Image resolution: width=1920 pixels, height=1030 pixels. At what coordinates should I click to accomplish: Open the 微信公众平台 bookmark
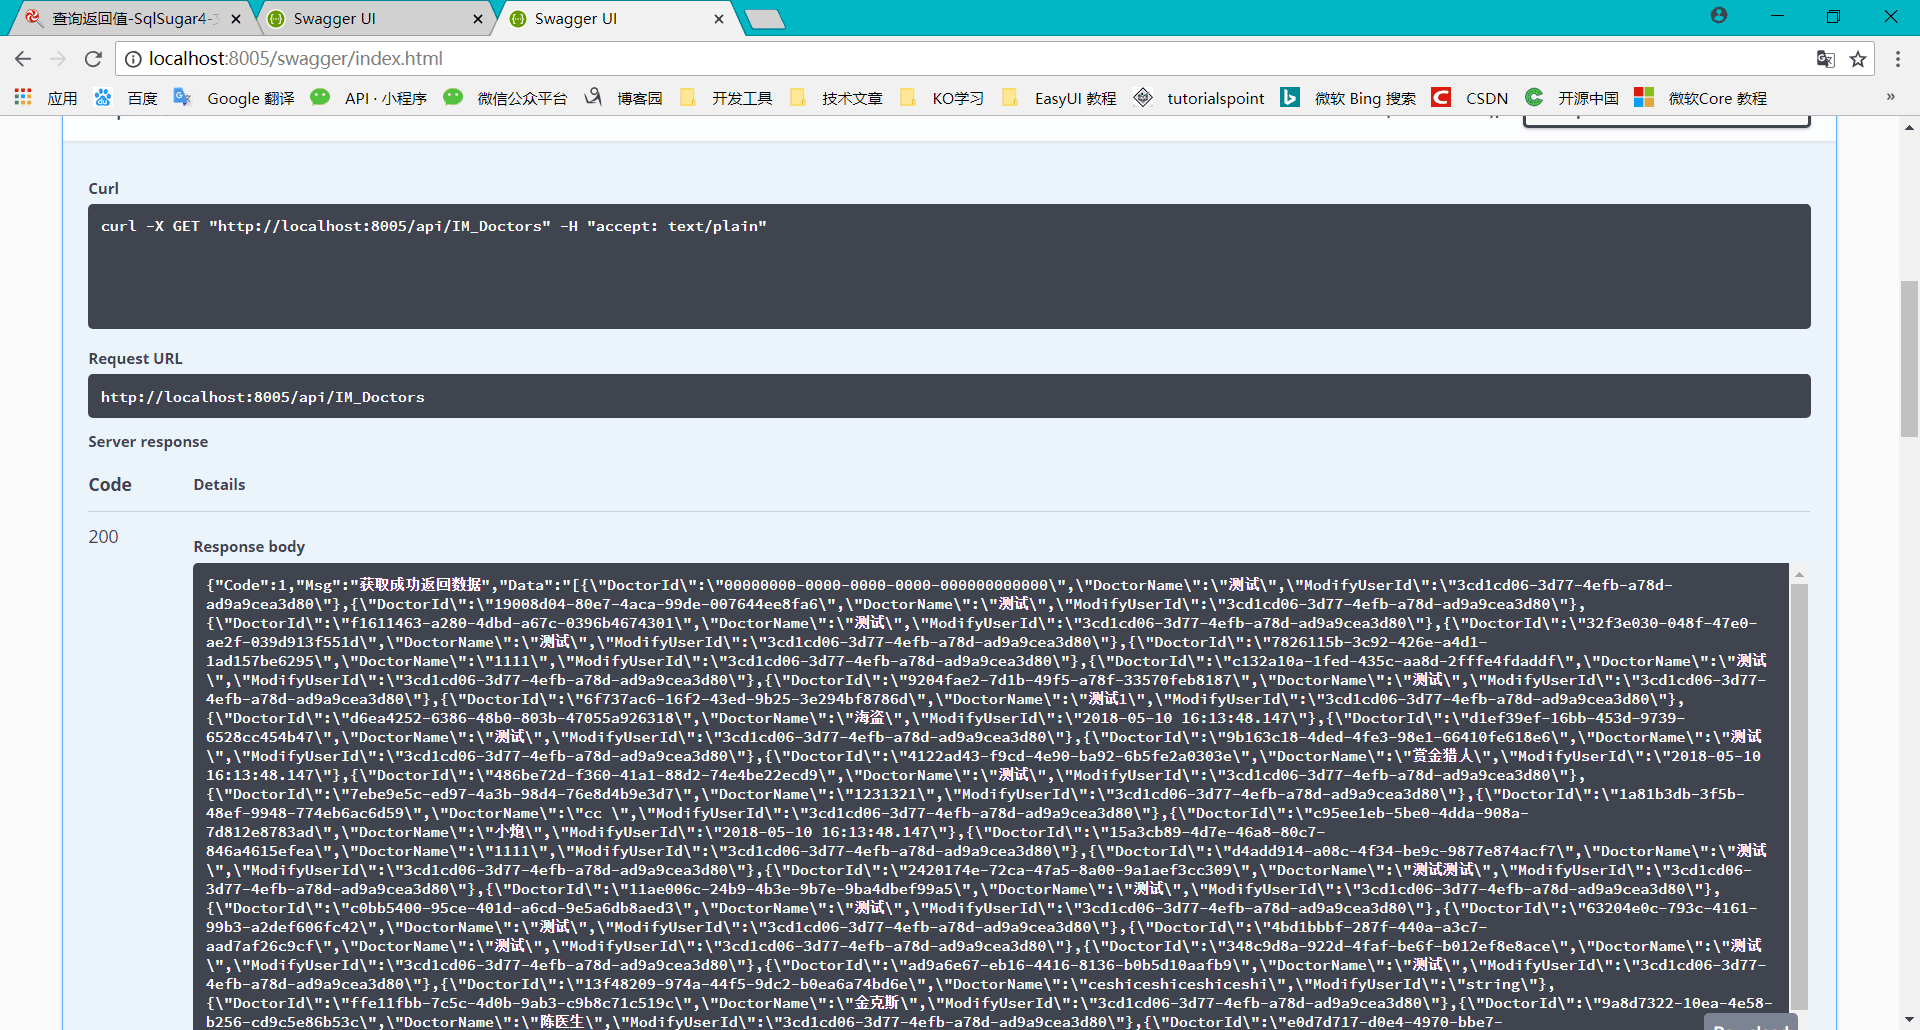tap(506, 98)
